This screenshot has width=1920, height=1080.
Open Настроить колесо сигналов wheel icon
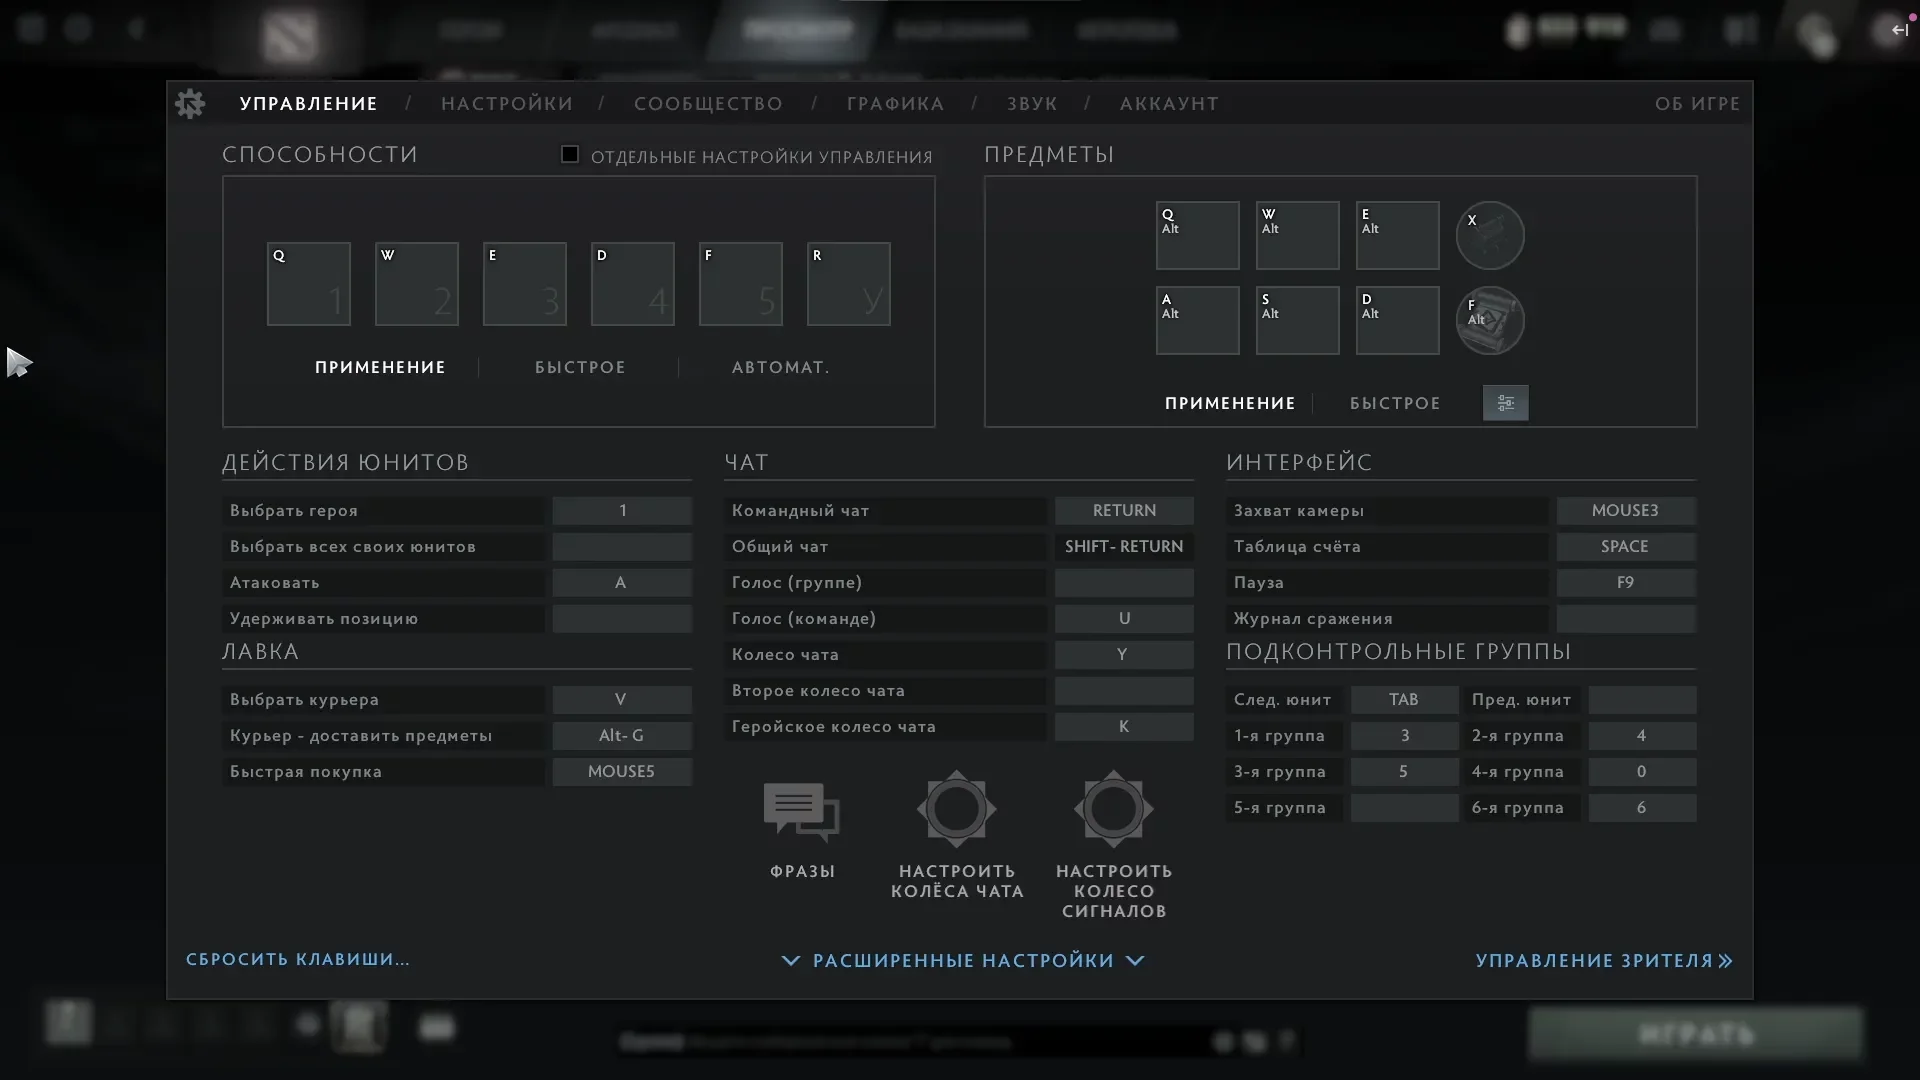click(x=1113, y=809)
